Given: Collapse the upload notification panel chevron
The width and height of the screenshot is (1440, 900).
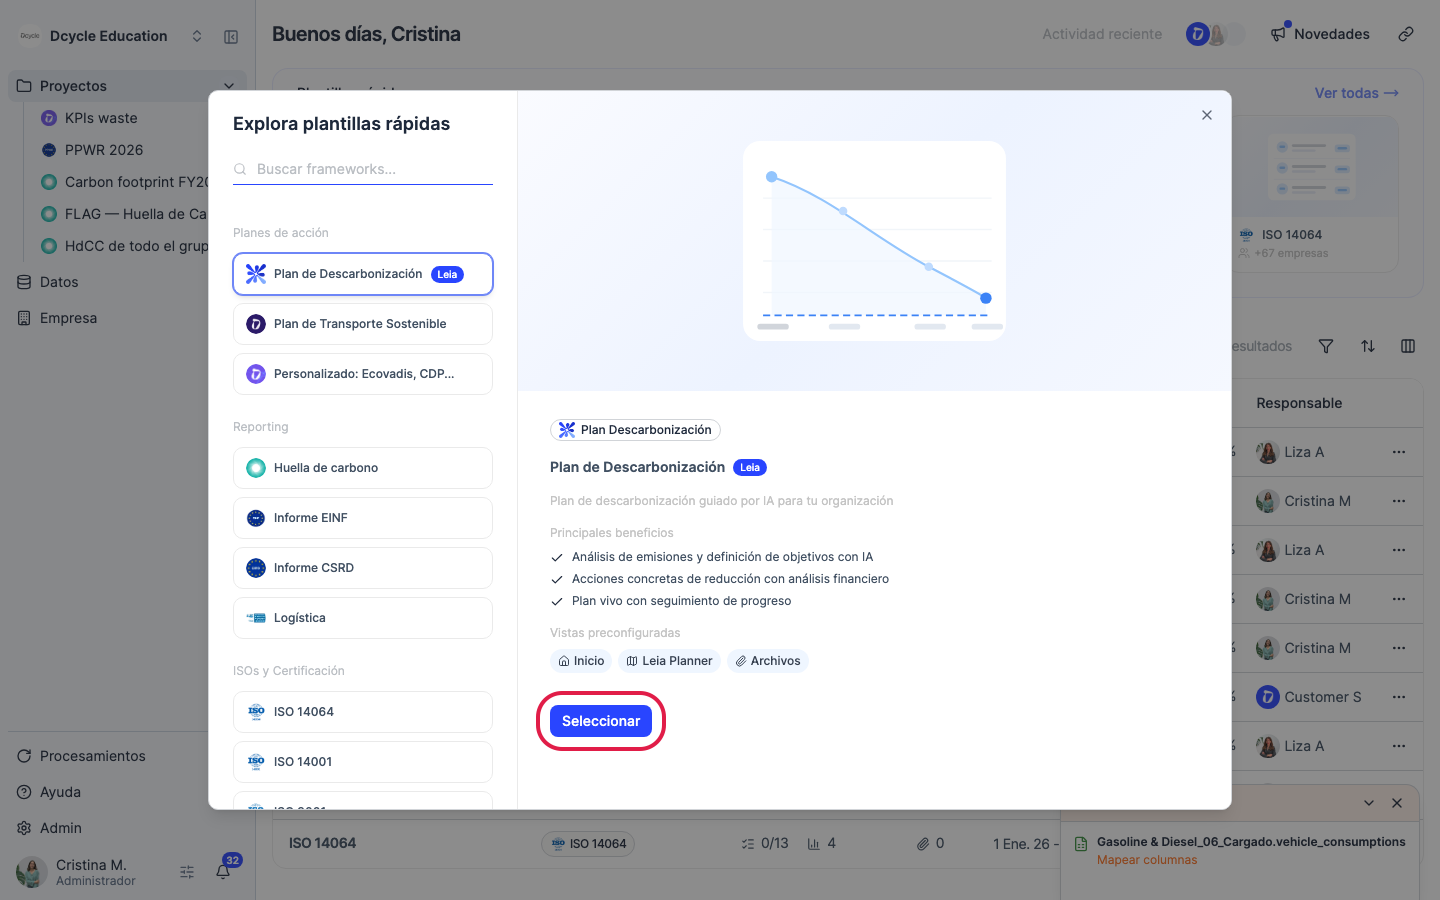Looking at the screenshot, I should [x=1369, y=803].
